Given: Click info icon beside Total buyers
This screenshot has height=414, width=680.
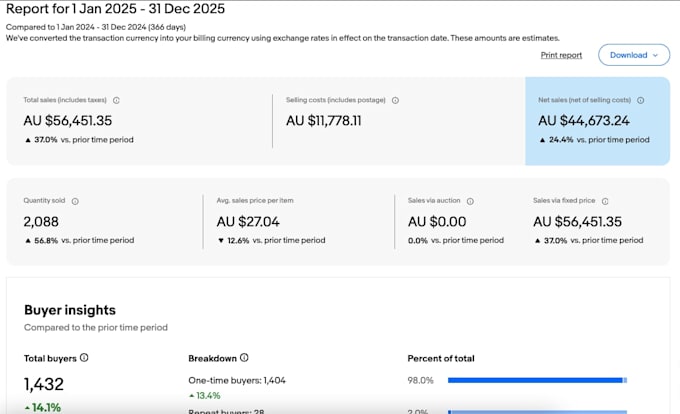Looking at the screenshot, I should click(84, 358).
